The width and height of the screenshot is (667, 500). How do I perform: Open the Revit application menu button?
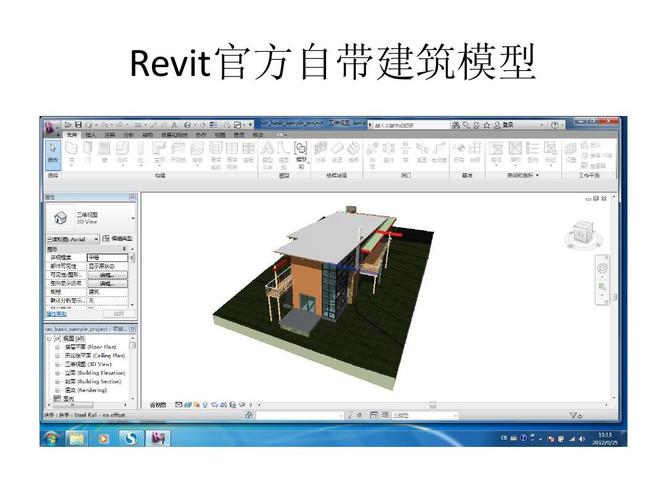(x=51, y=126)
